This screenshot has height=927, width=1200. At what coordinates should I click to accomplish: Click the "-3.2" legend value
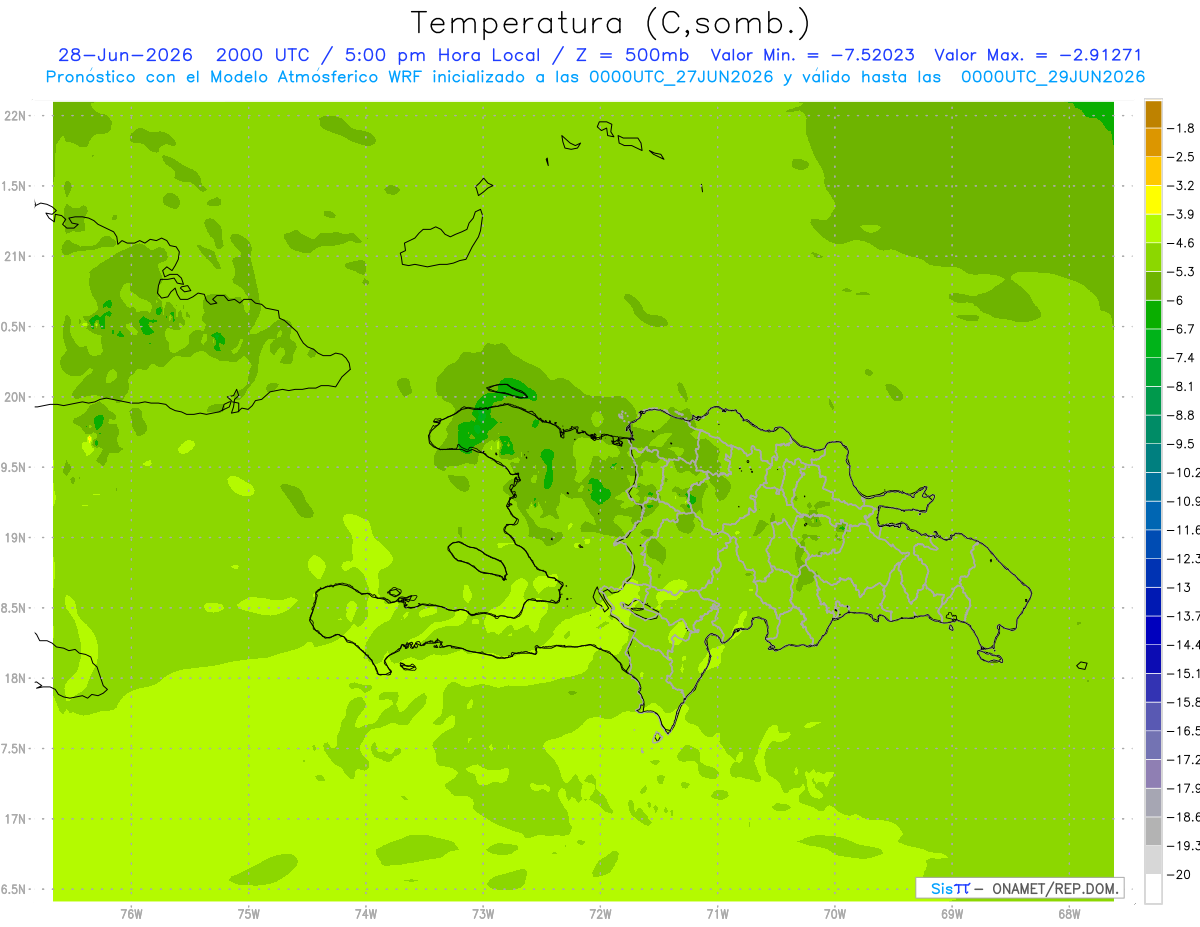pos(1183,186)
